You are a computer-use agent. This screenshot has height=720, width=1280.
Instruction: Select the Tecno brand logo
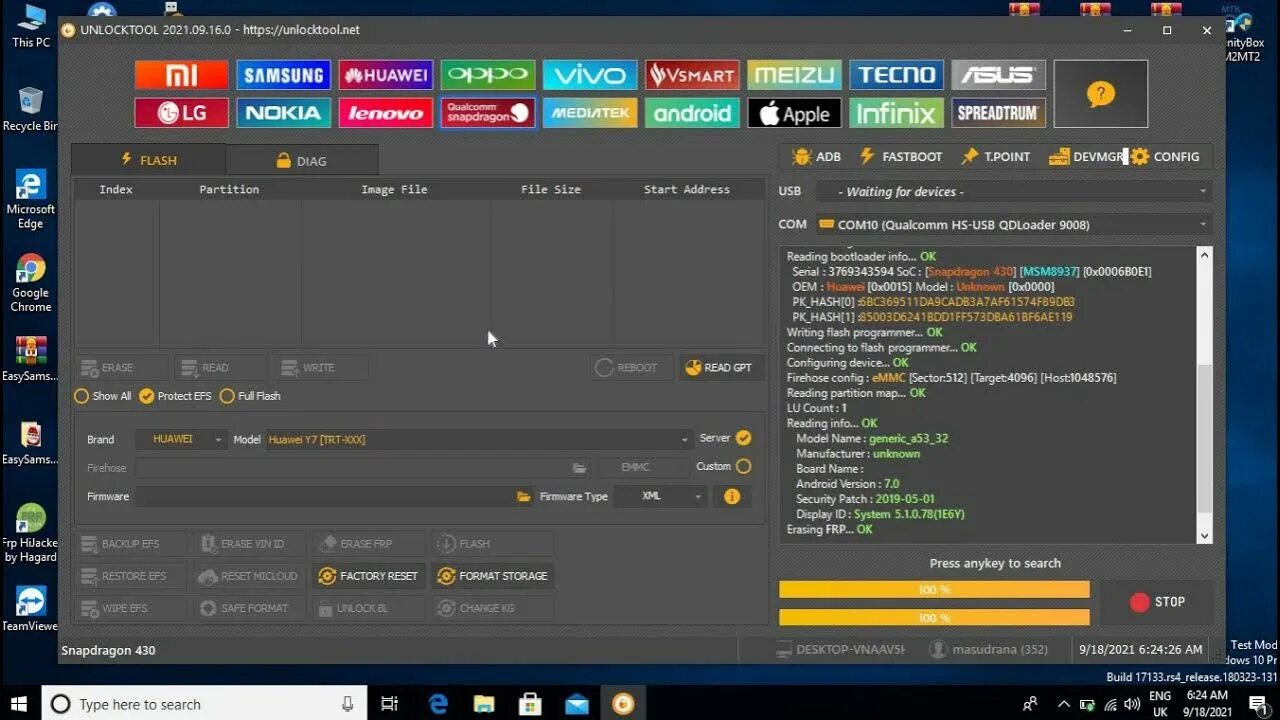click(x=896, y=75)
